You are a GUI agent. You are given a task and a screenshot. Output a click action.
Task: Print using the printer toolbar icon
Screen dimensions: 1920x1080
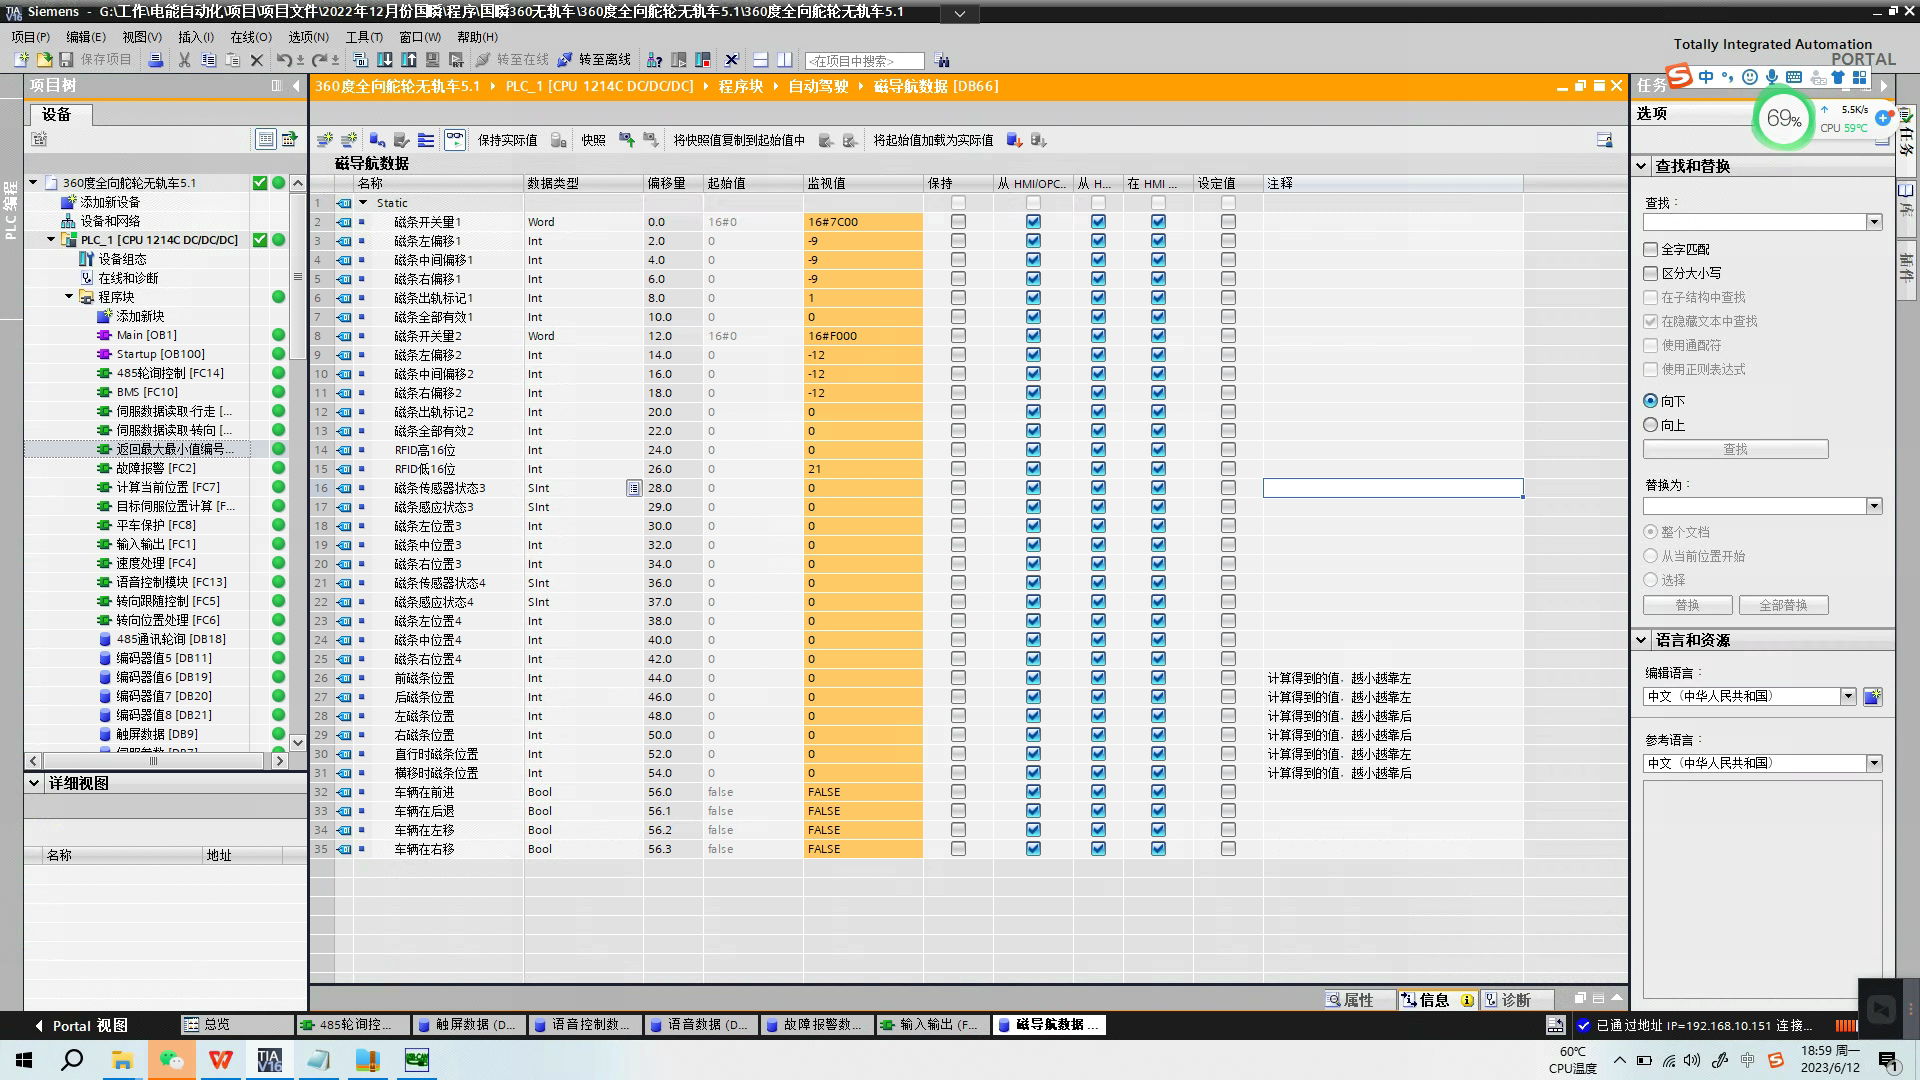point(155,60)
